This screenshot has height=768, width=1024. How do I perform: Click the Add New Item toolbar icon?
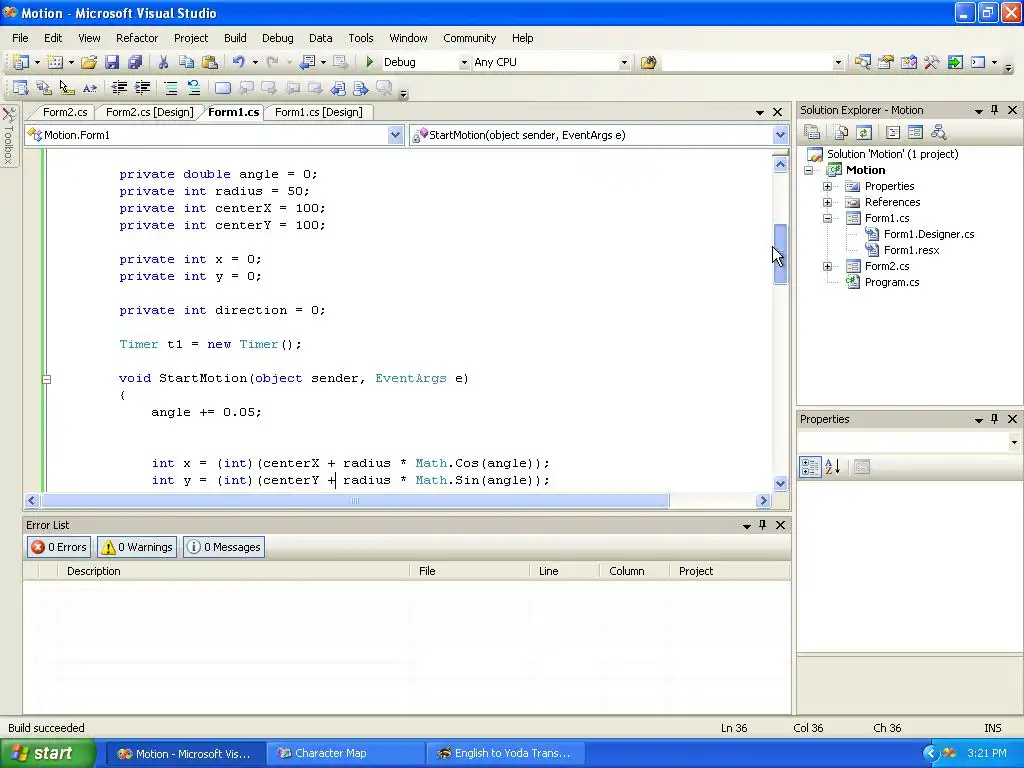(x=55, y=62)
